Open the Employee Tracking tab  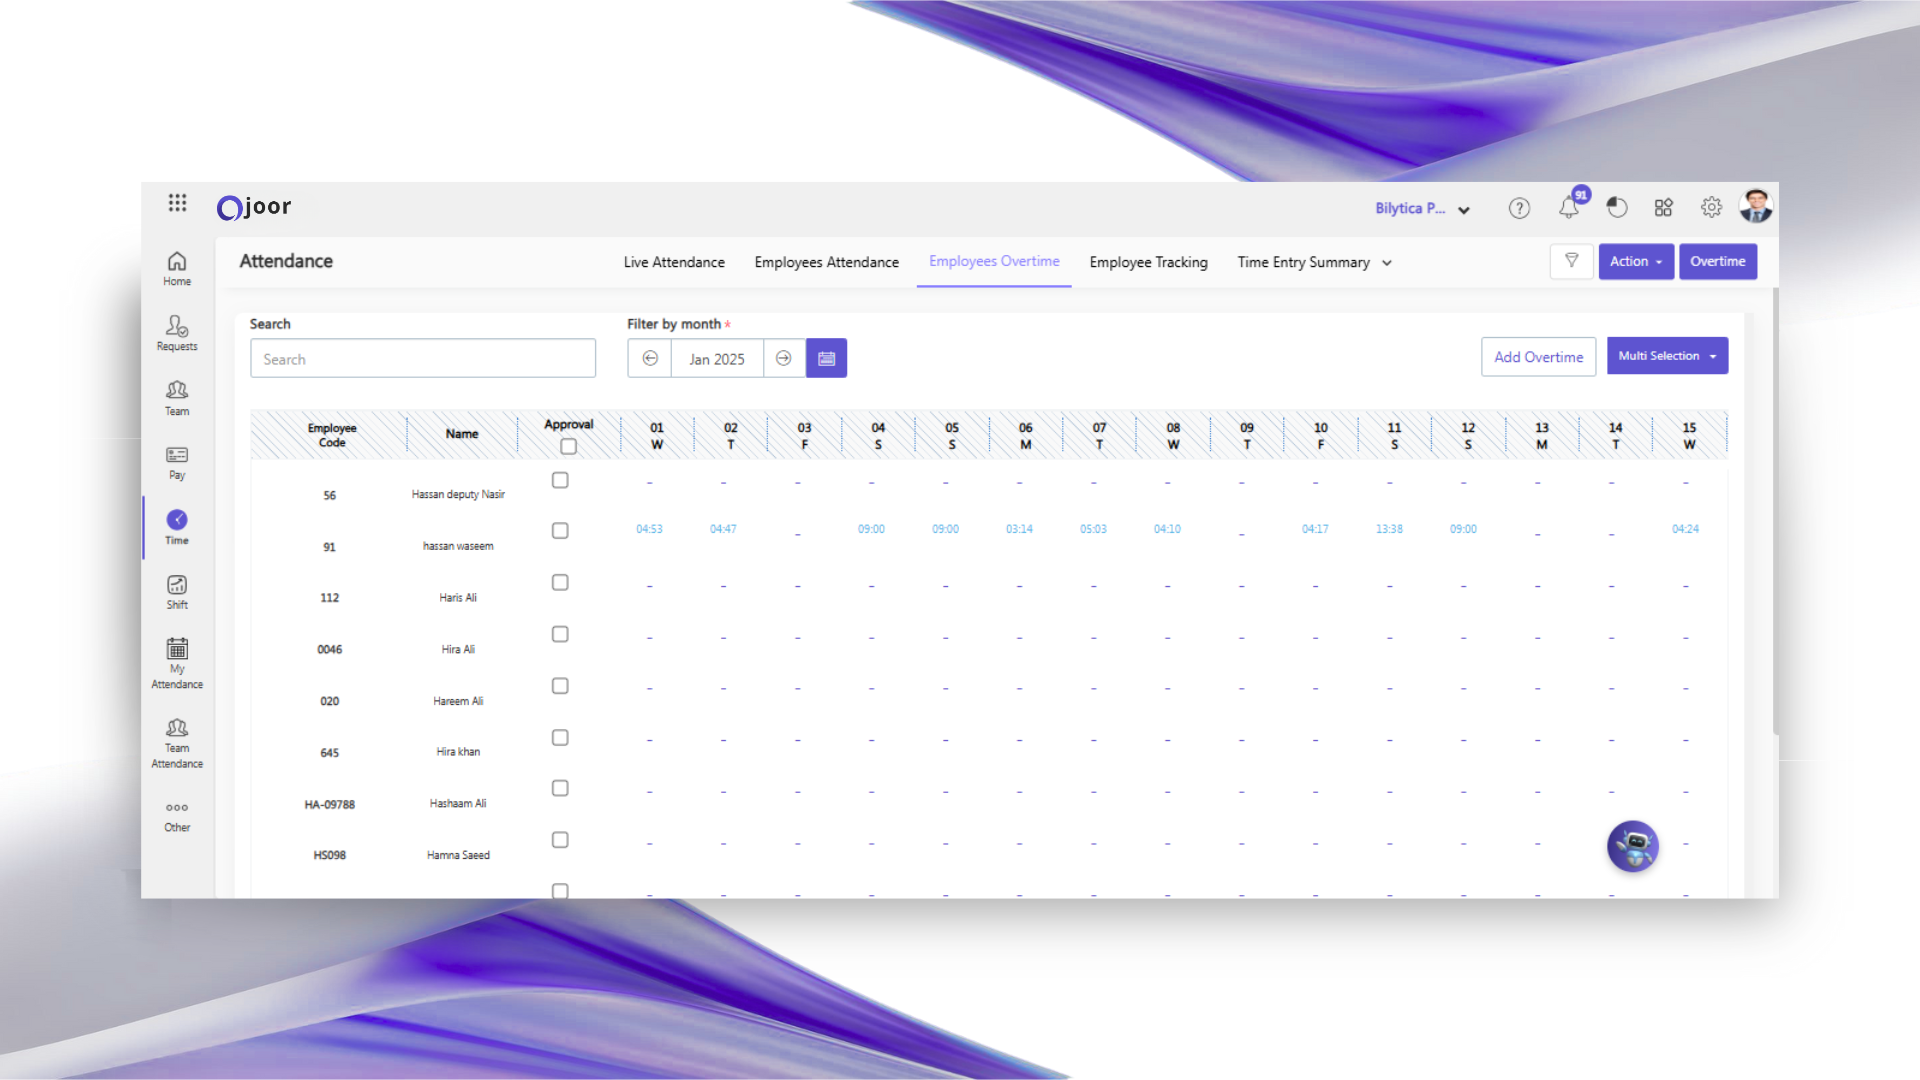tap(1148, 262)
